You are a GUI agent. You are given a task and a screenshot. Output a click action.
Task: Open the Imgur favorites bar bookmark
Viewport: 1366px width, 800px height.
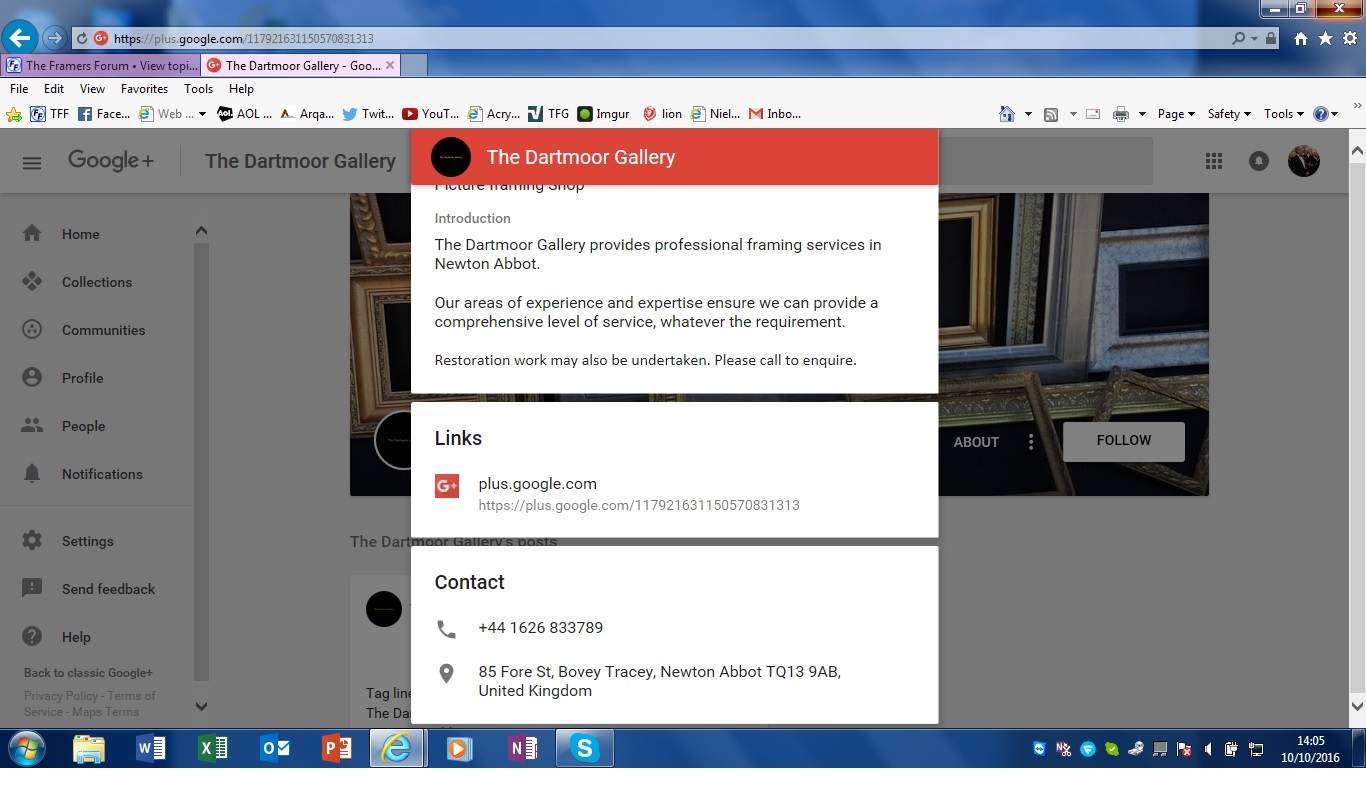click(604, 114)
